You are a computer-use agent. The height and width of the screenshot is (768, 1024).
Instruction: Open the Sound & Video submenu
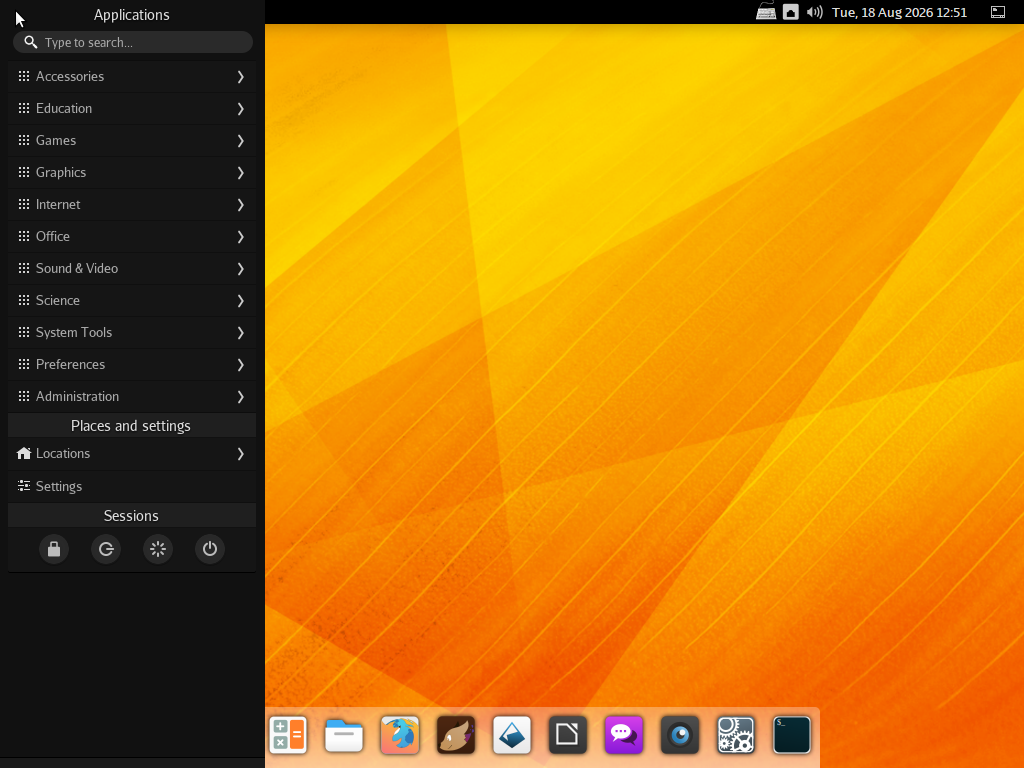coord(132,268)
